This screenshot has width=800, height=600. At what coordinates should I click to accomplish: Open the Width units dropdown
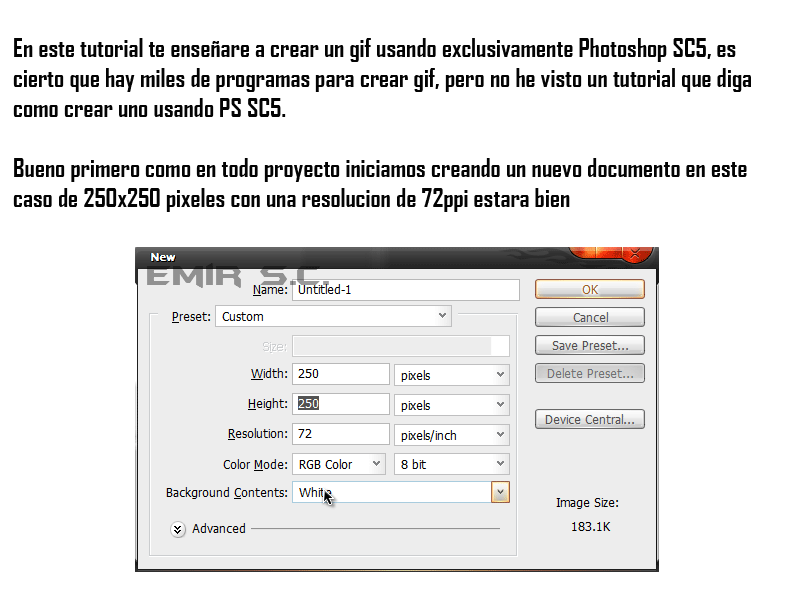tap(452, 375)
